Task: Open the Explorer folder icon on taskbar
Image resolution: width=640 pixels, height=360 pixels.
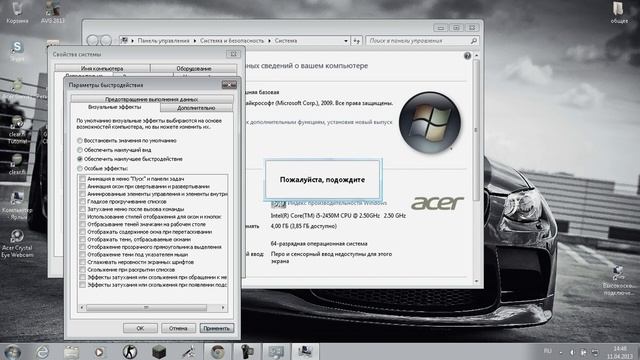Action: click(71, 352)
